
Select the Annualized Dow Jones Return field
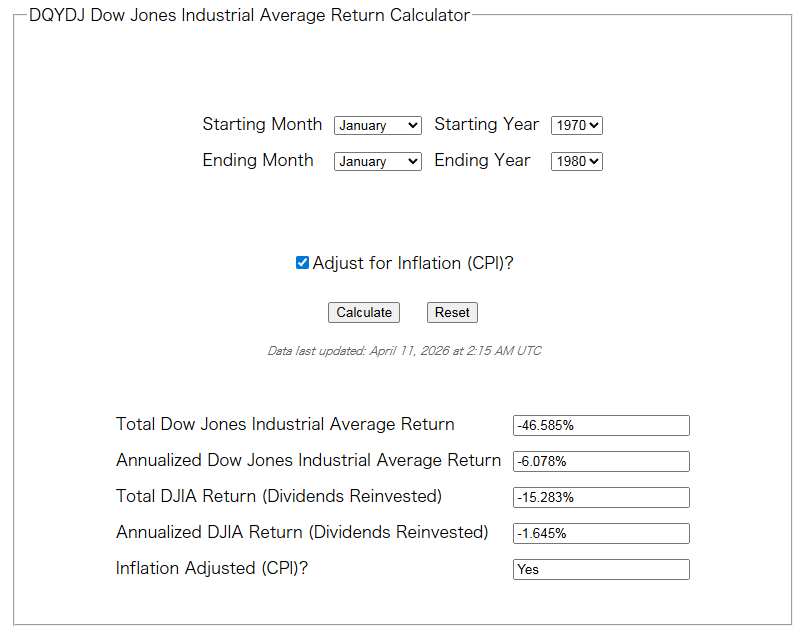click(600, 461)
